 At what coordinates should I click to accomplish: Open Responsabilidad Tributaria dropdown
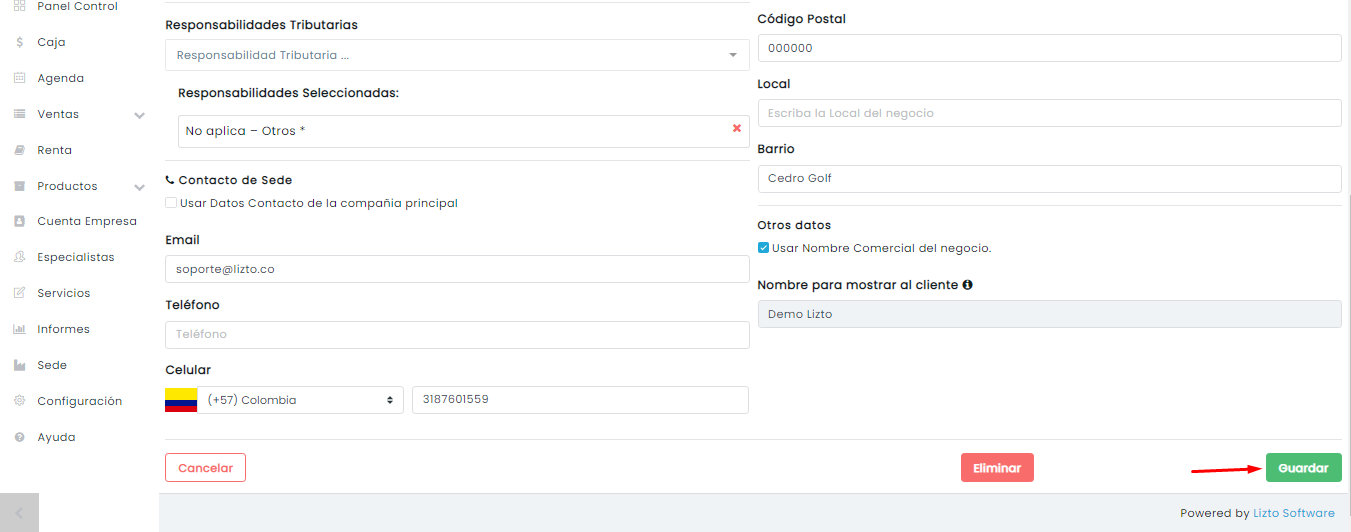[x=457, y=55]
